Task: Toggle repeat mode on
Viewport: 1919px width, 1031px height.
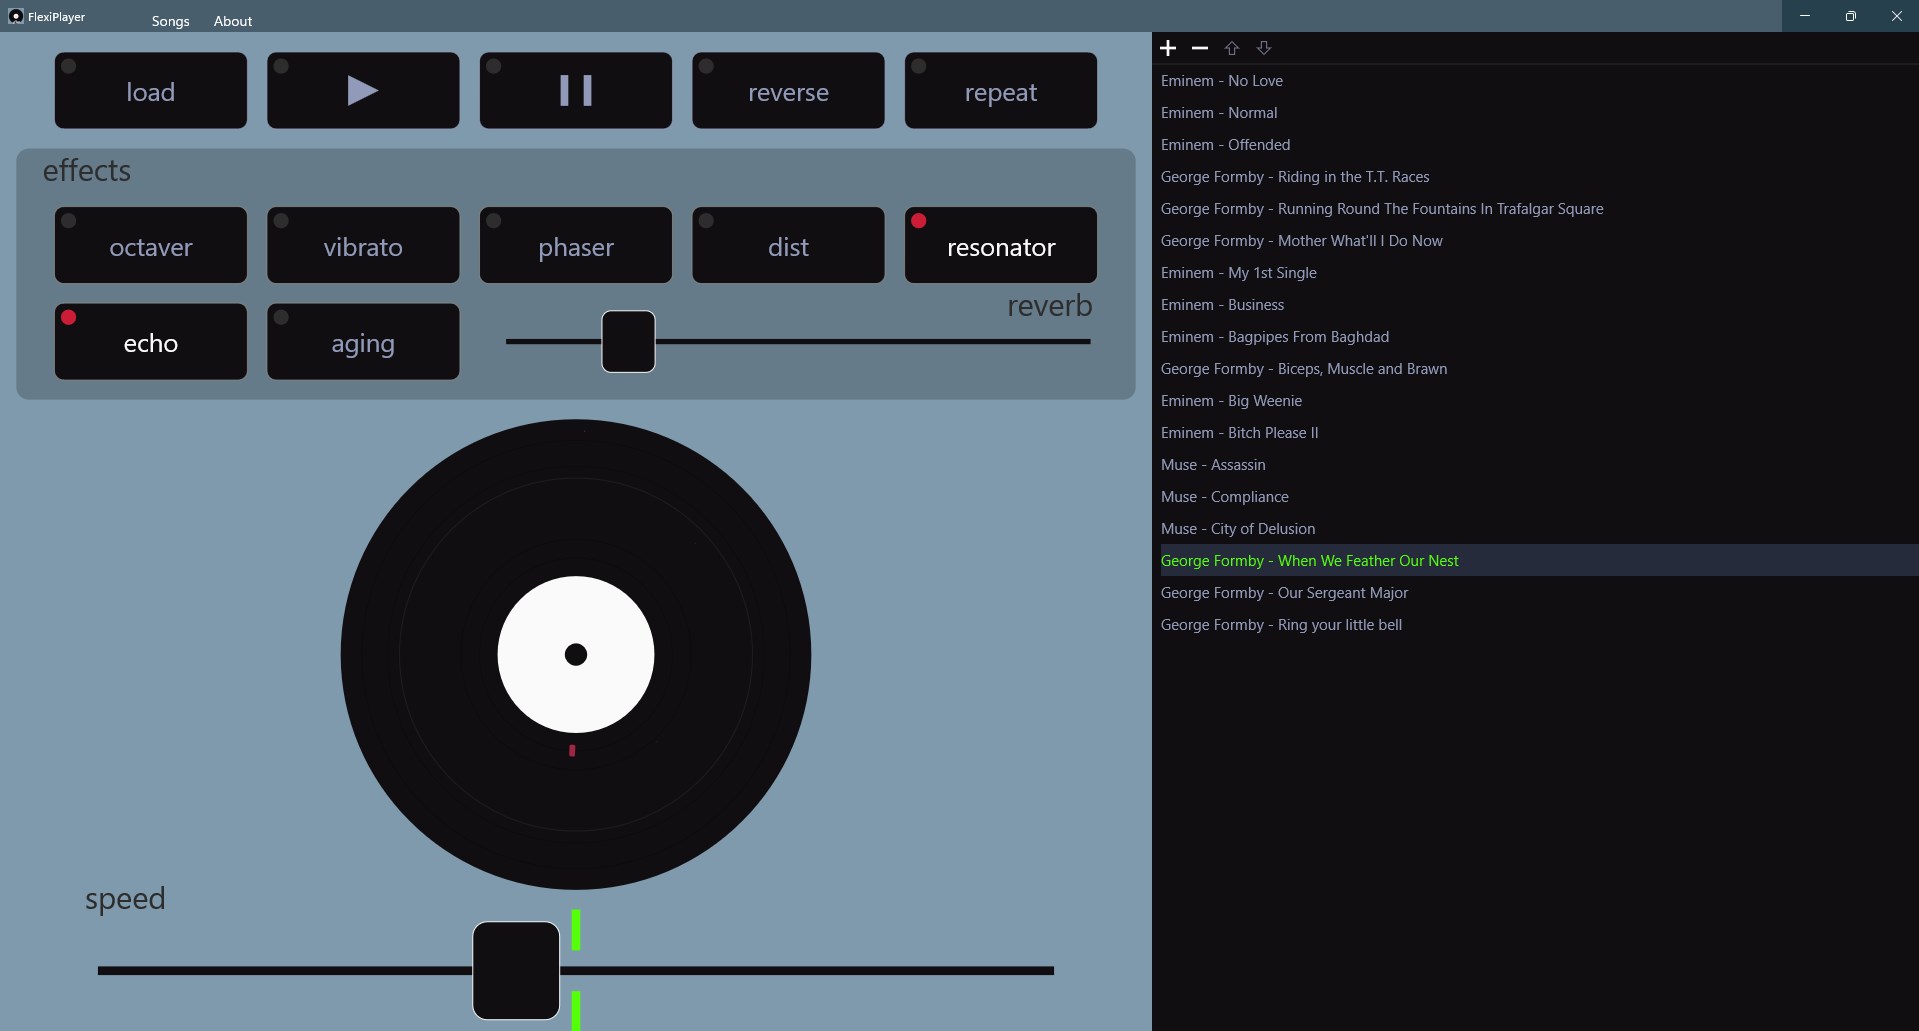Action: (x=1000, y=90)
